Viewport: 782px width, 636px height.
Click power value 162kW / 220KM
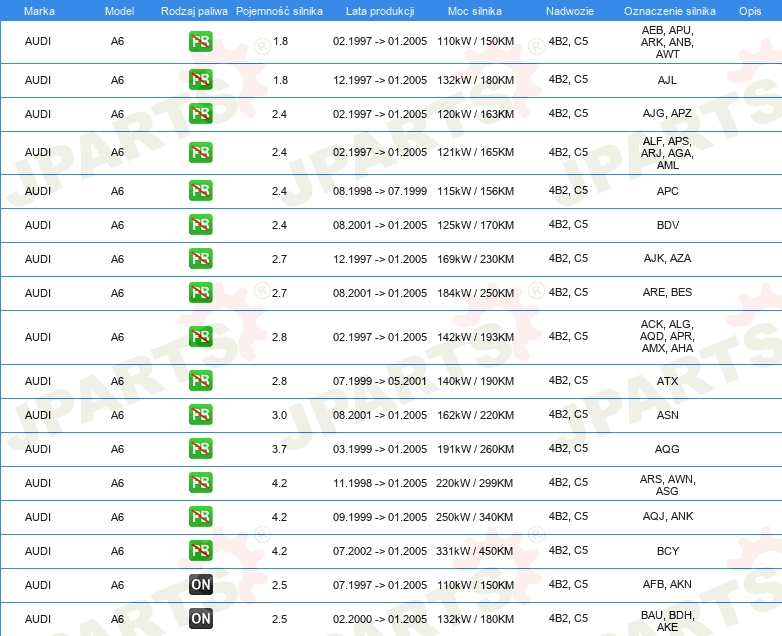coord(475,415)
